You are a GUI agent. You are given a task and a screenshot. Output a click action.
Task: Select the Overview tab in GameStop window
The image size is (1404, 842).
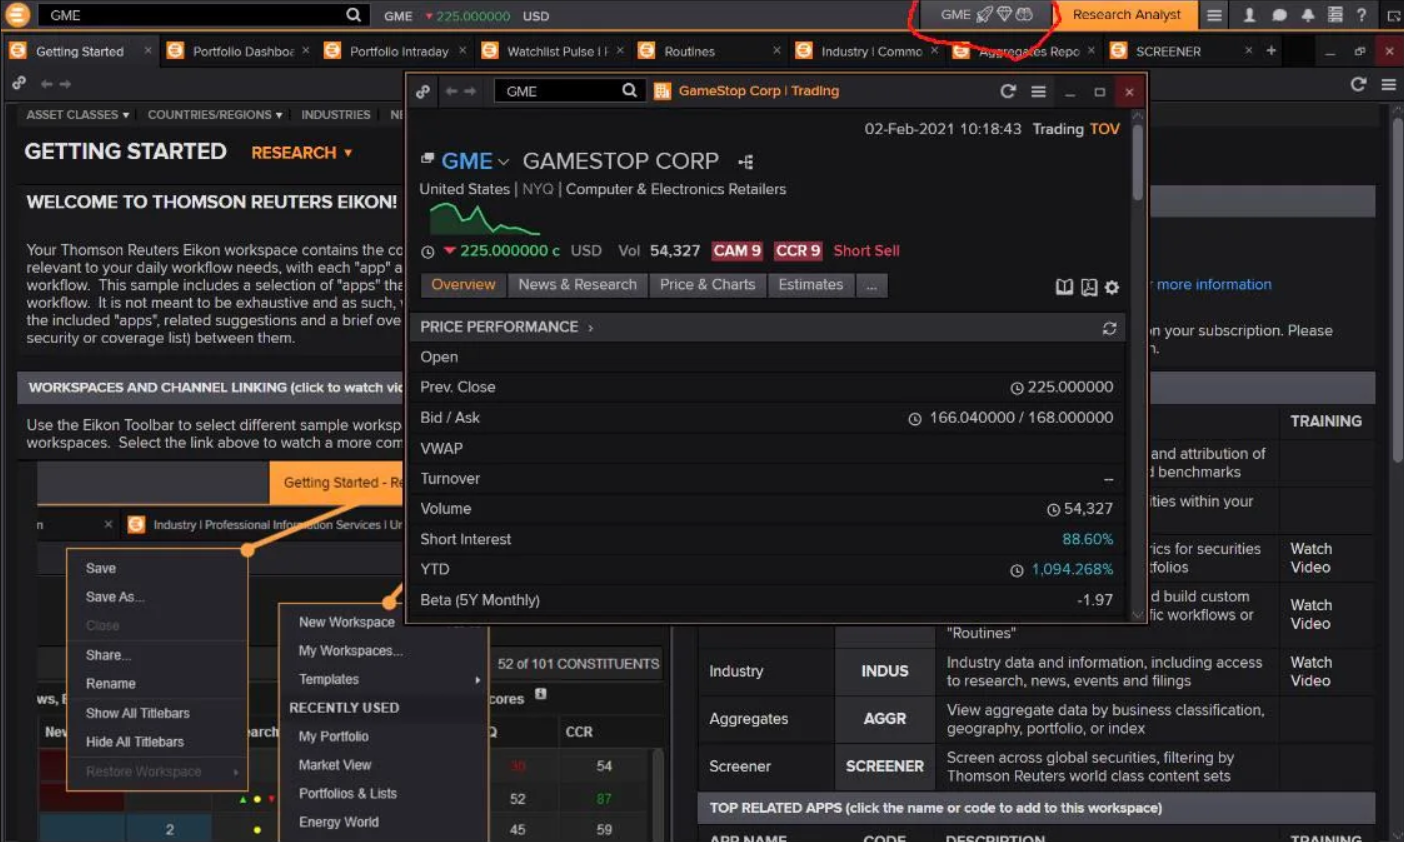click(x=463, y=285)
